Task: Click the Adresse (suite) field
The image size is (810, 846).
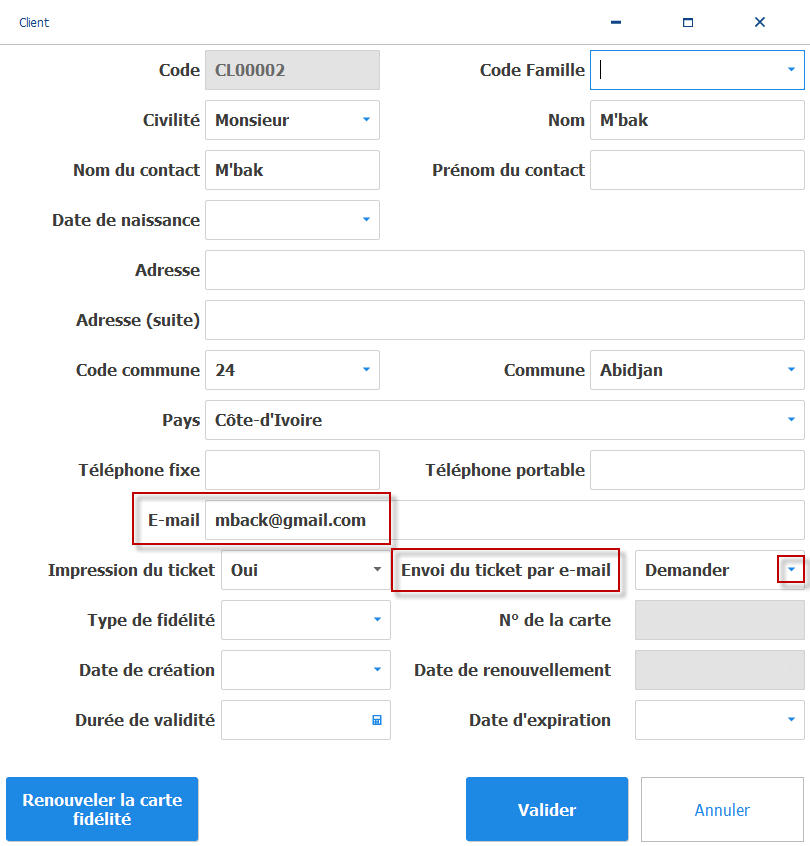Action: 505,320
